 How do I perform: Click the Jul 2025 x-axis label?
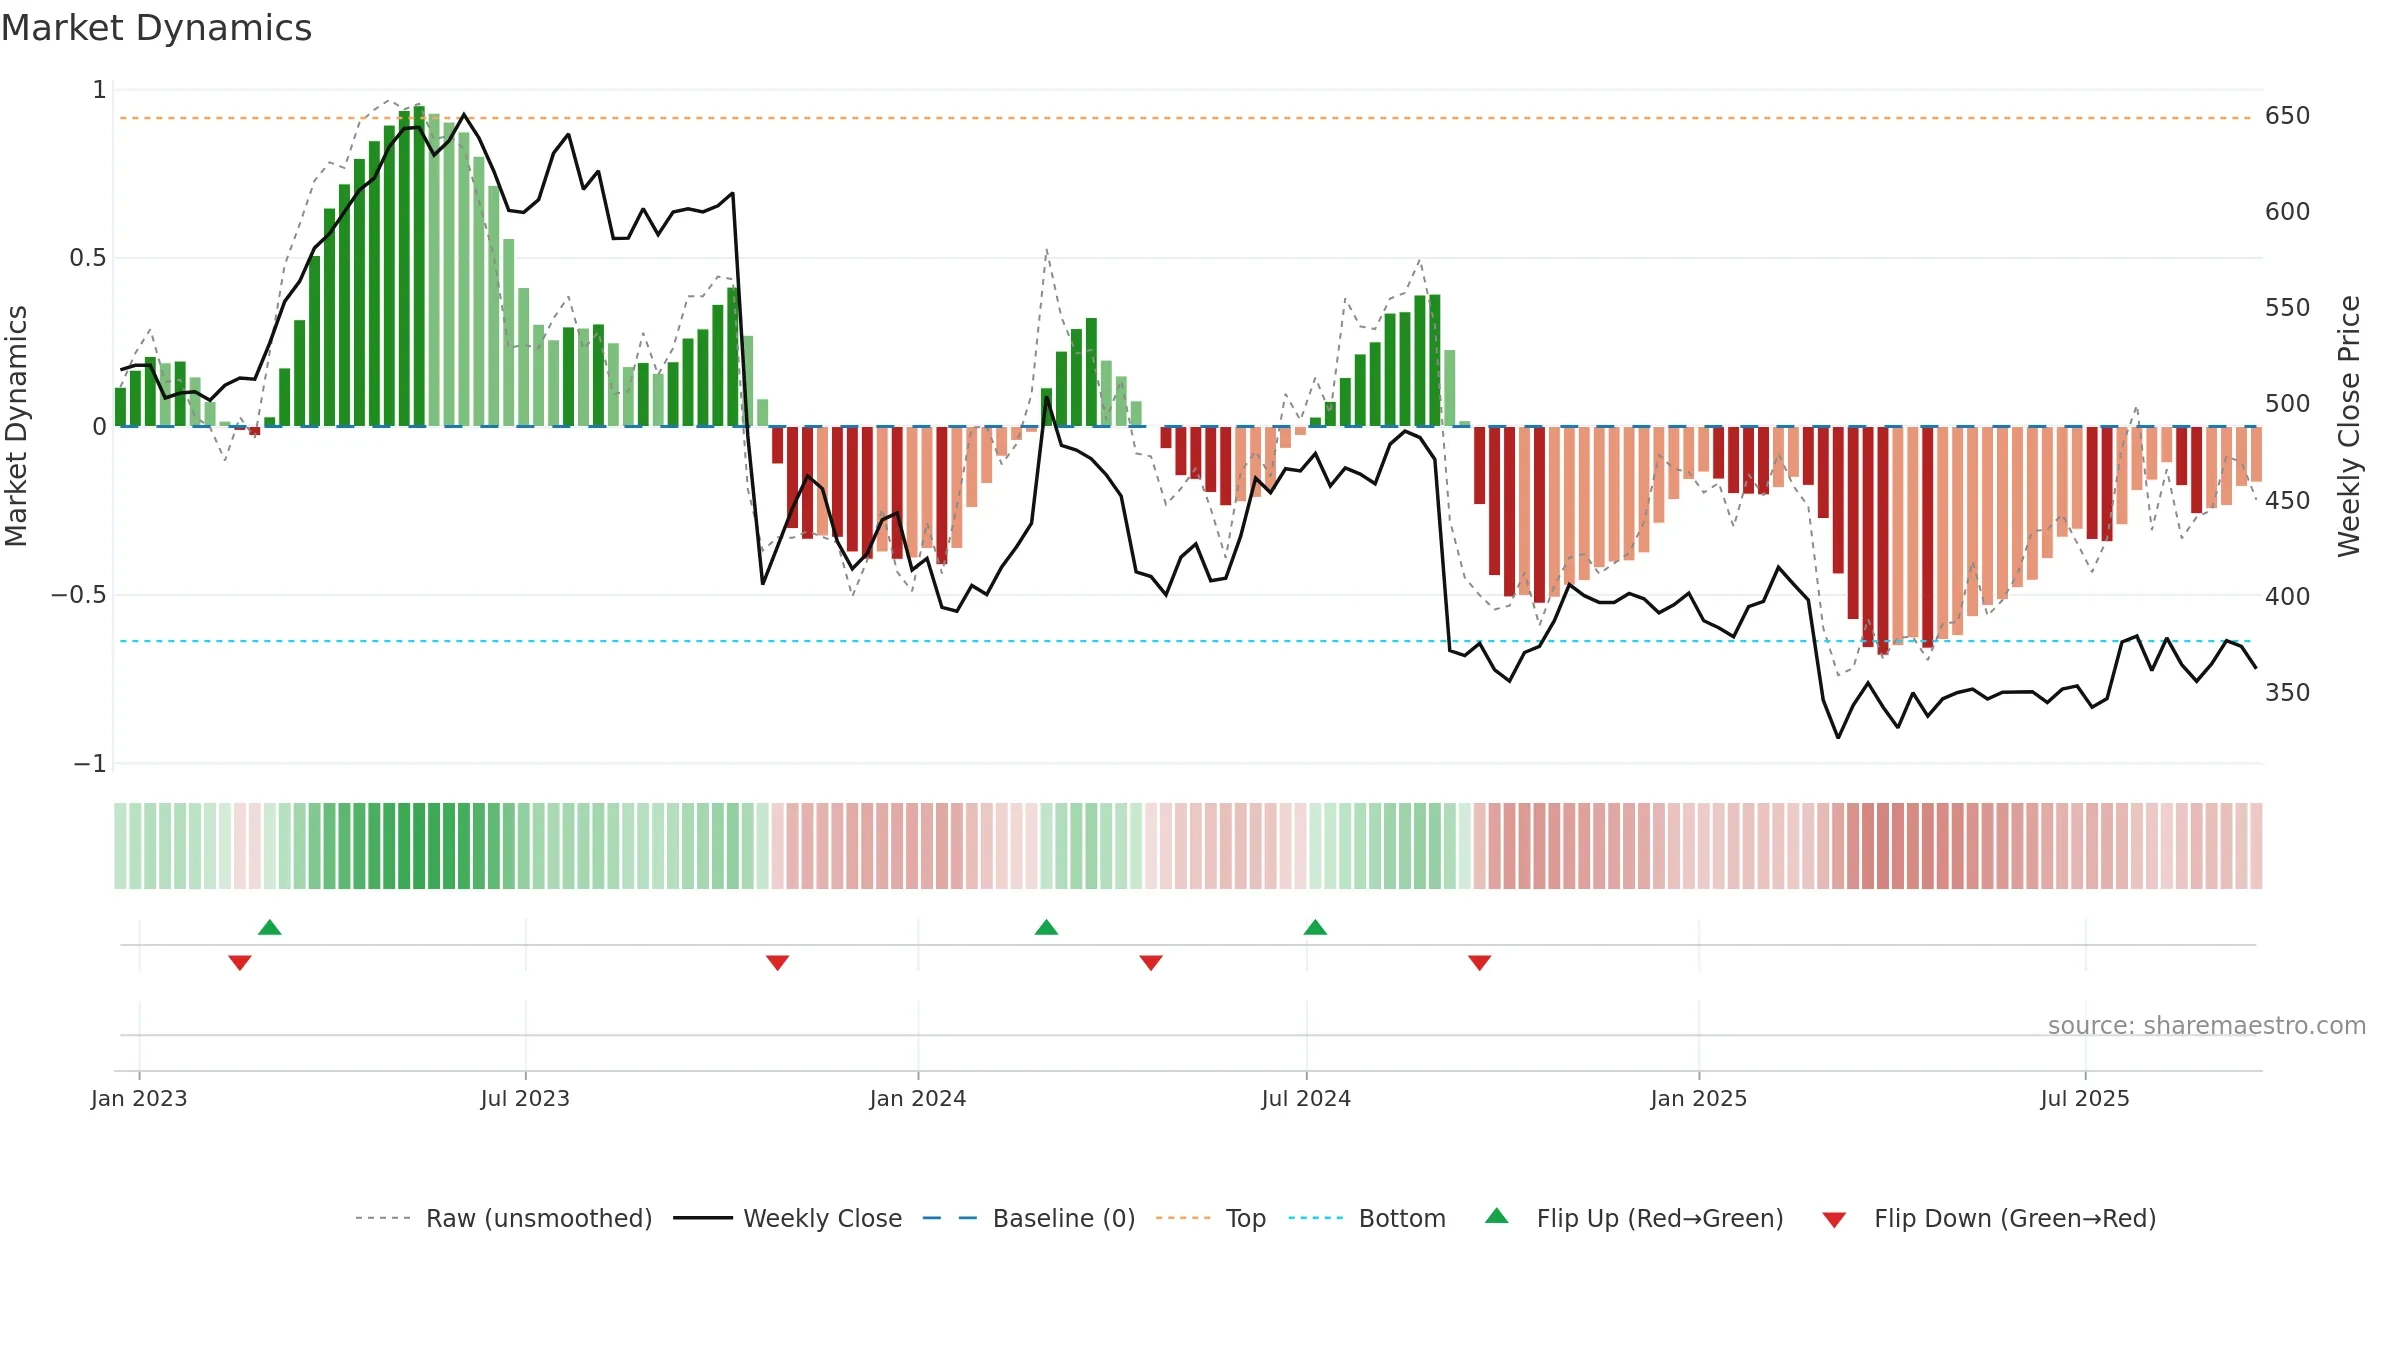[2085, 1098]
